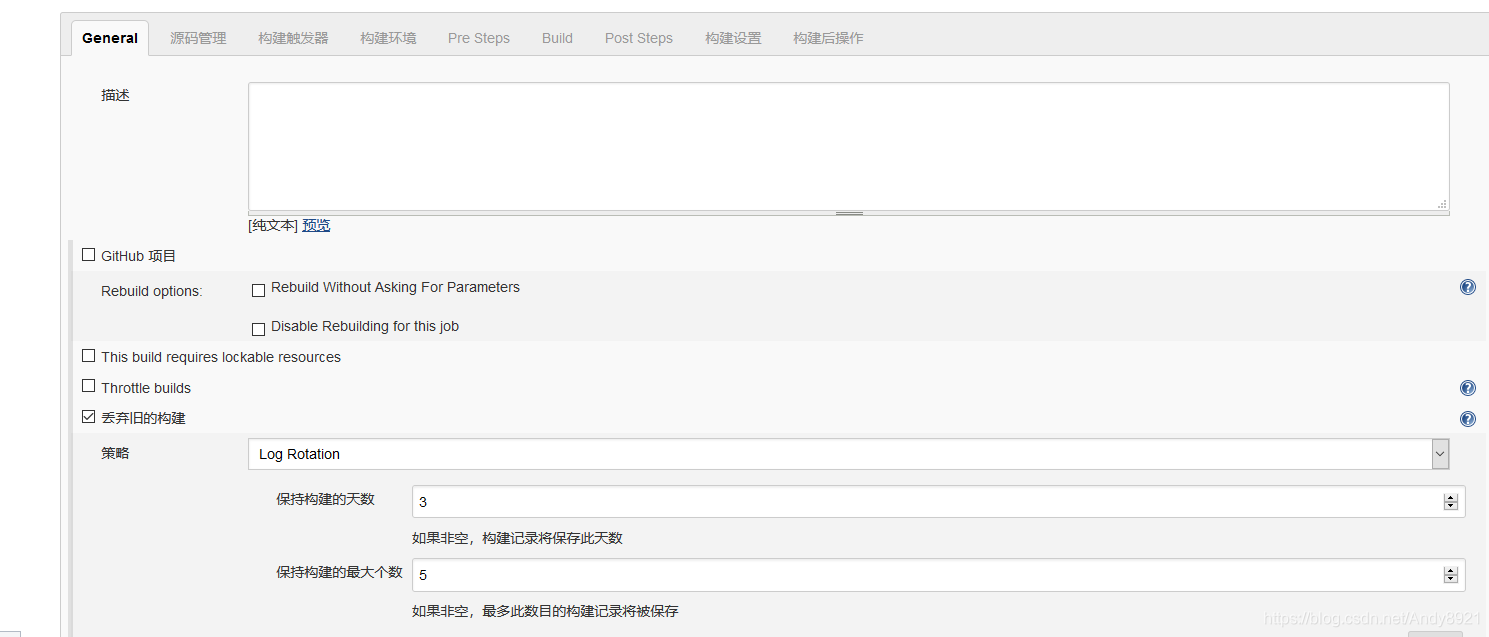Click the 保持构建的最大个数 input field

coord(938,575)
